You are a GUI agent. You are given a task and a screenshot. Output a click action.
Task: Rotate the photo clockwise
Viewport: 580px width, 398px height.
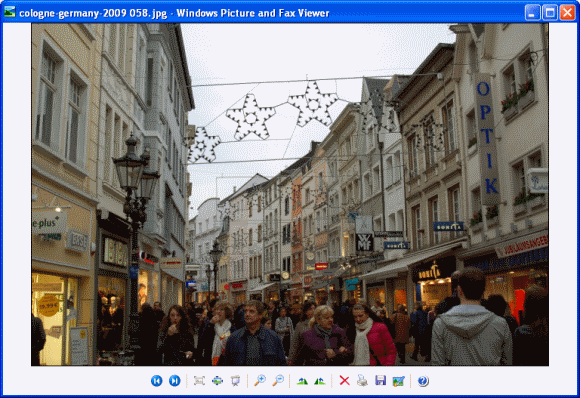click(302, 381)
